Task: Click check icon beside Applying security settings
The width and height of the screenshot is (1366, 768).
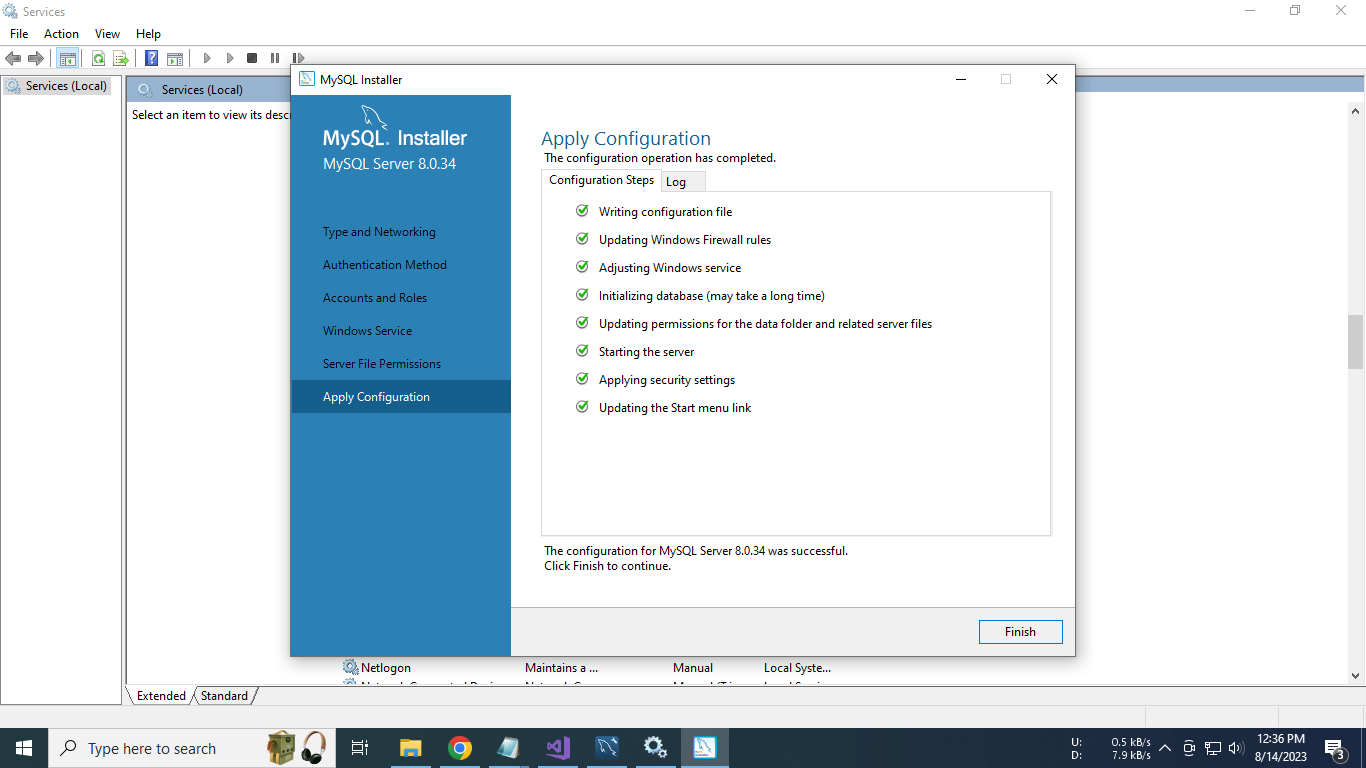Action: point(582,379)
